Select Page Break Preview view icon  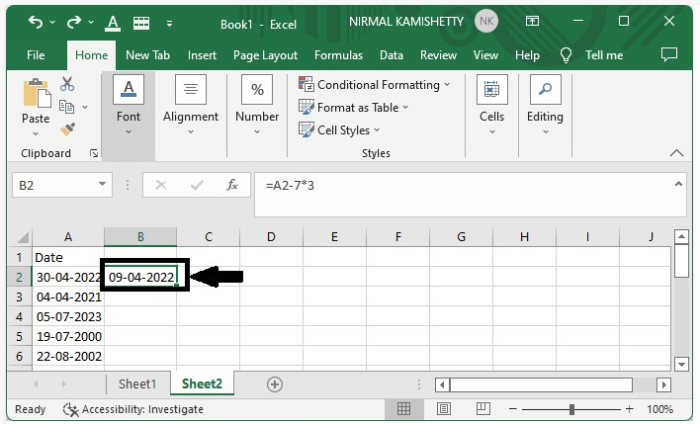coord(482,409)
